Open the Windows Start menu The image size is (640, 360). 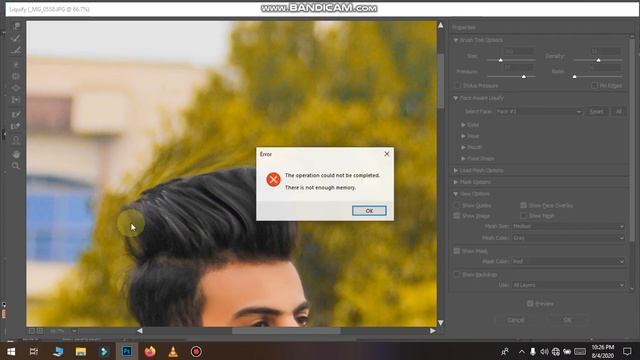11,351
